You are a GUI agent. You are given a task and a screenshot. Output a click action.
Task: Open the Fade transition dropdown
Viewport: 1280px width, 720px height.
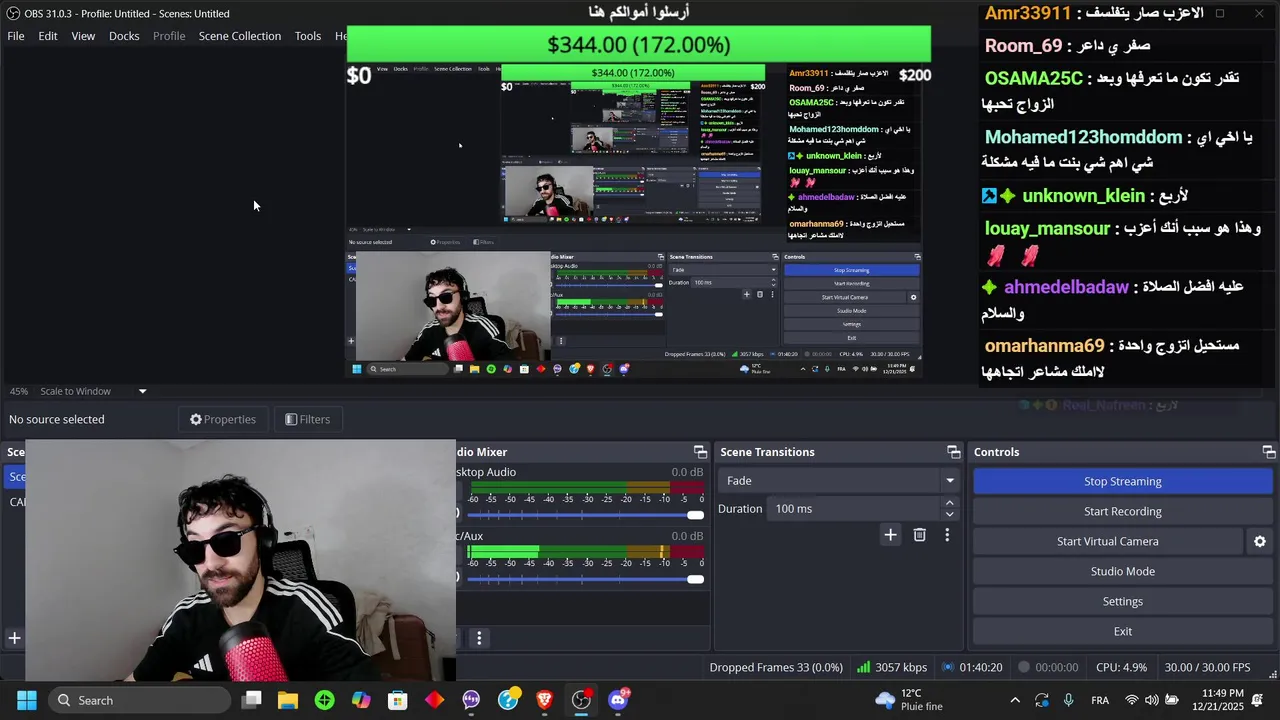coord(838,481)
